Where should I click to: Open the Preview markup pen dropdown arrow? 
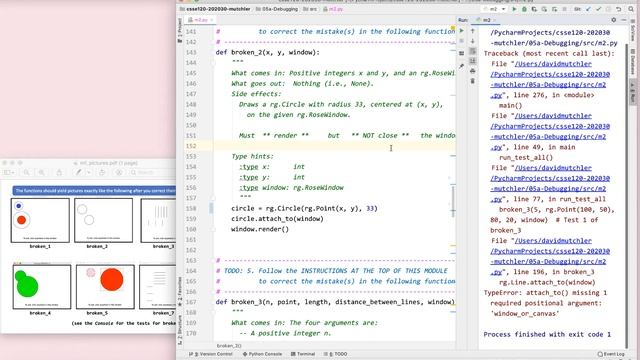89,173
